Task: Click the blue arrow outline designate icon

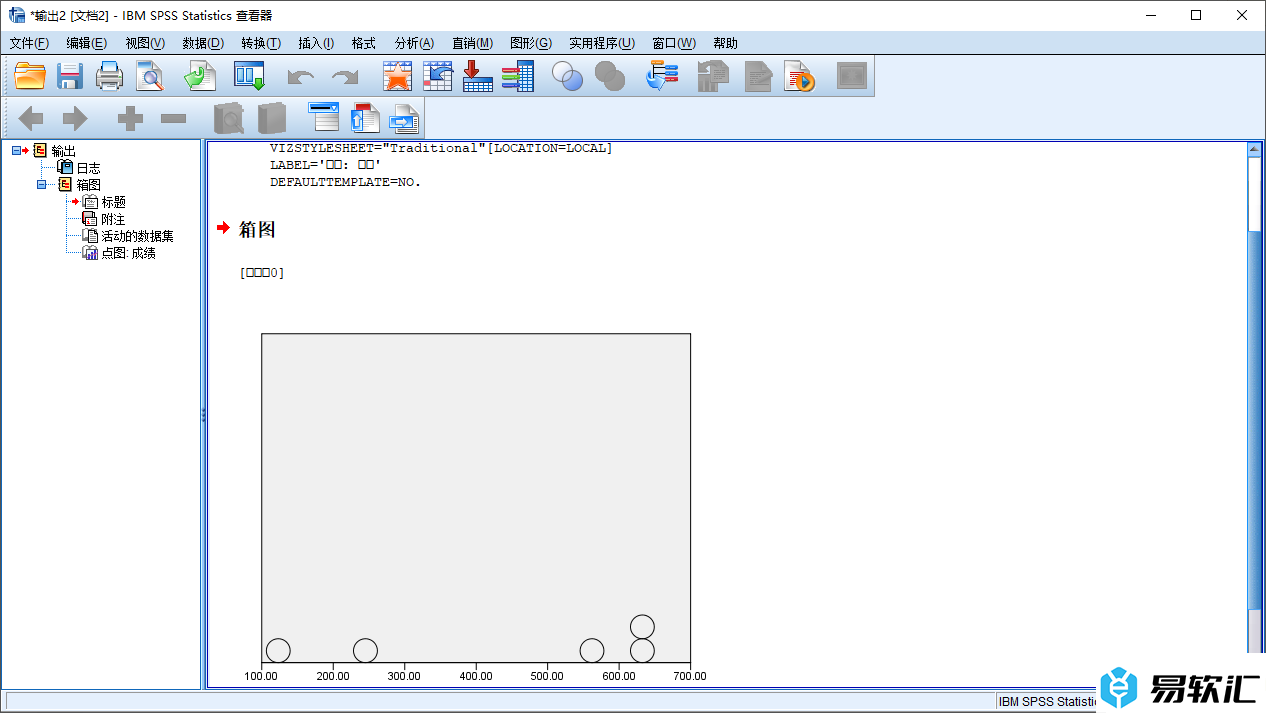Action: pyautogui.click(x=662, y=76)
